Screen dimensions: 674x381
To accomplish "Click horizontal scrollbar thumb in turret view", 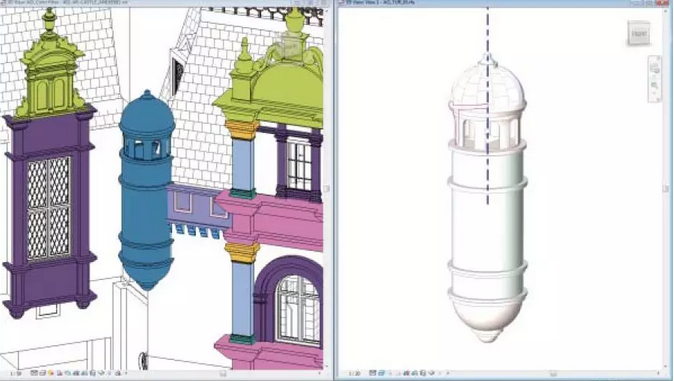I will coord(553,374).
